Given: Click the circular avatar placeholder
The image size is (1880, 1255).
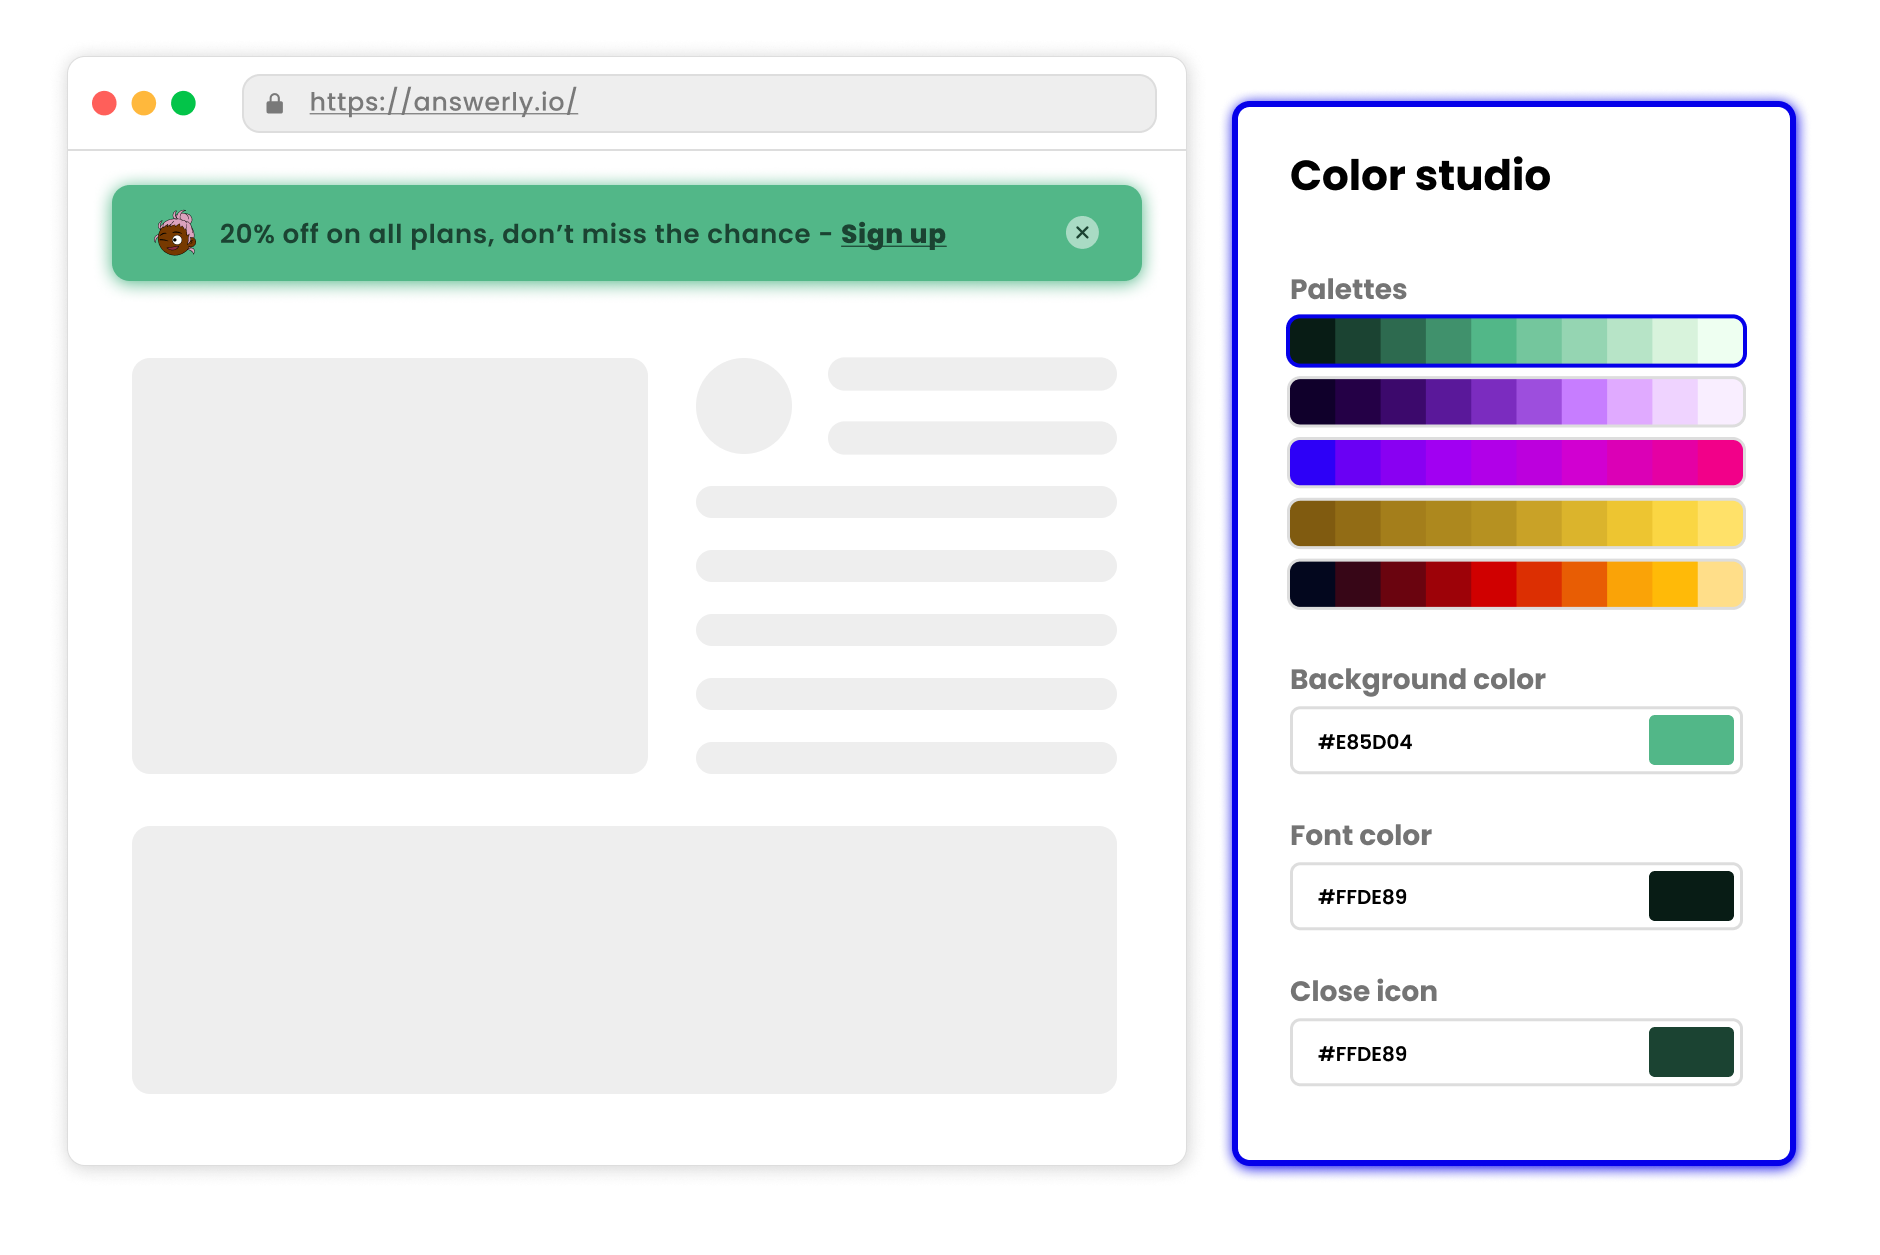Looking at the screenshot, I should point(743,406).
